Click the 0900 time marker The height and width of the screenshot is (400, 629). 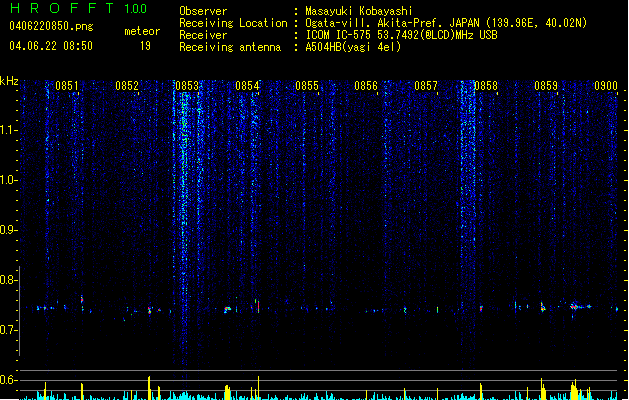[x=606, y=86]
